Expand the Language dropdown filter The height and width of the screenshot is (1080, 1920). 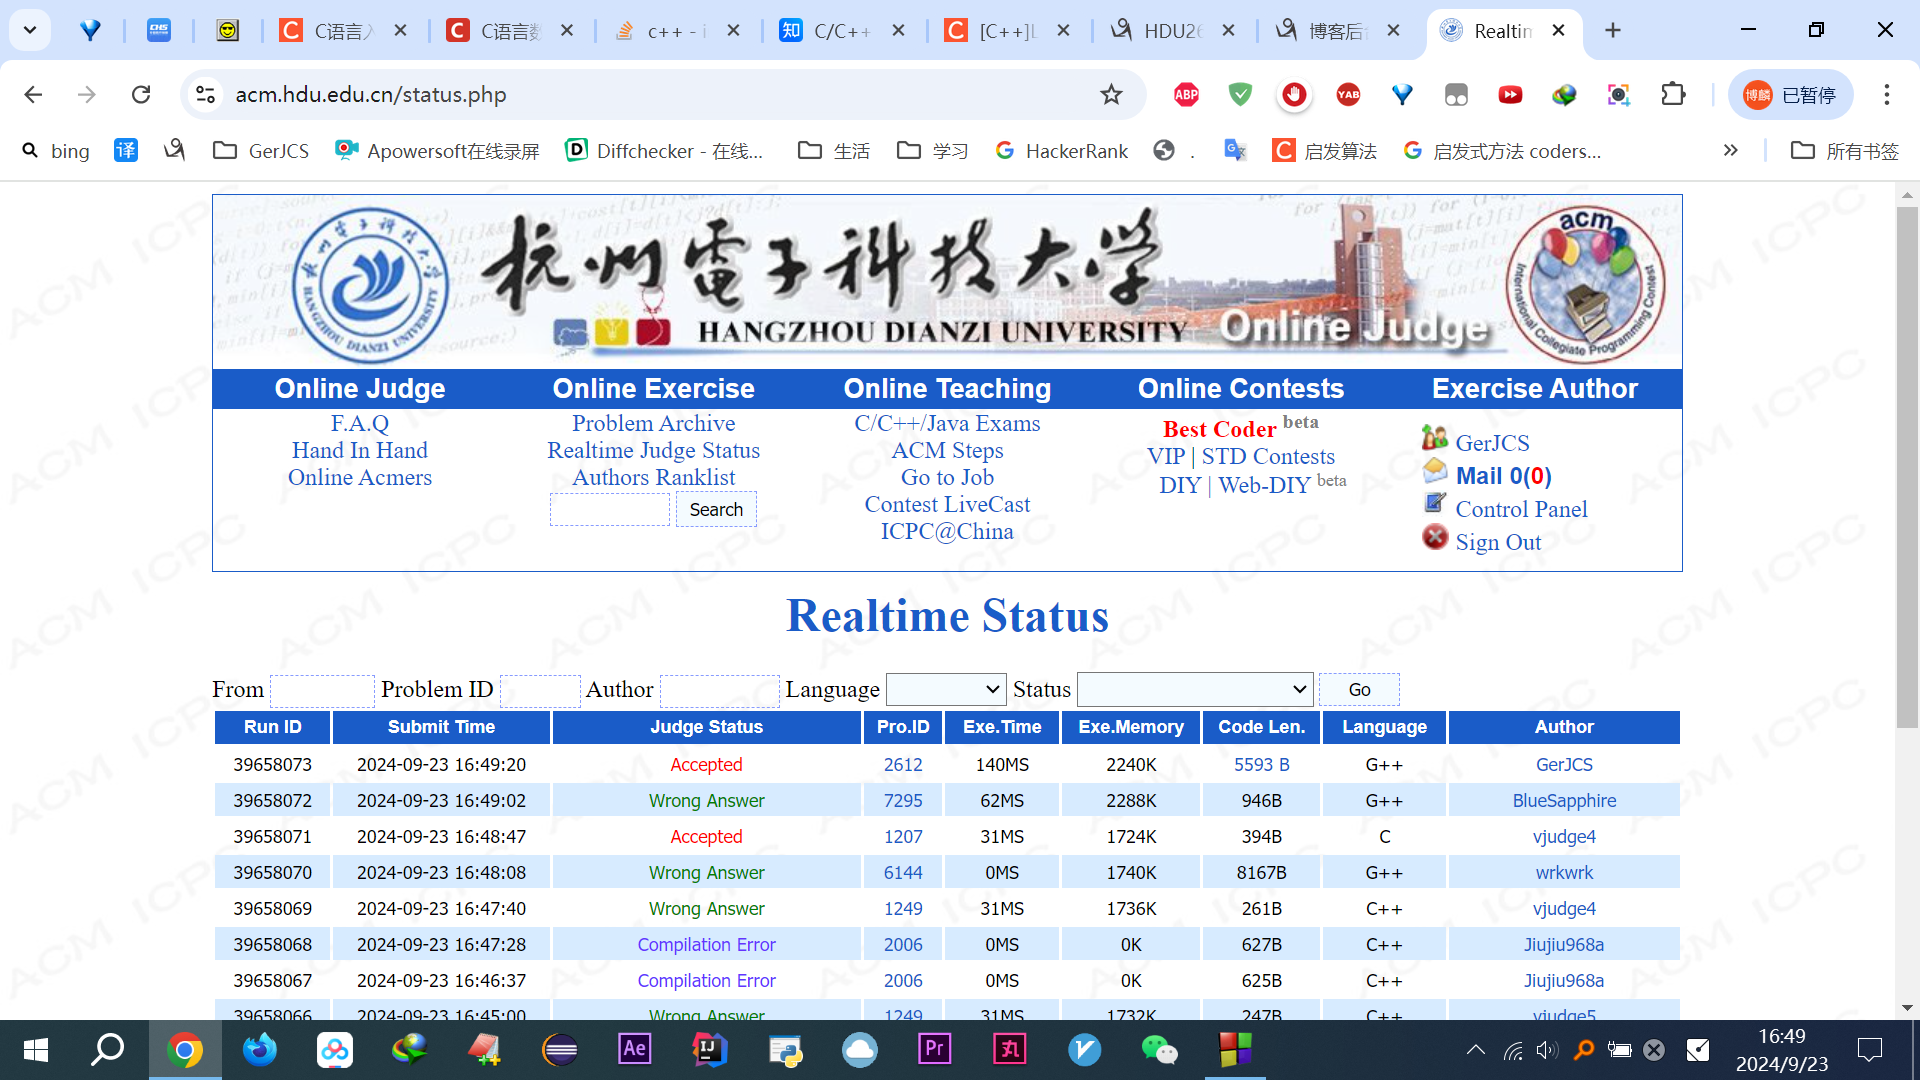point(946,689)
